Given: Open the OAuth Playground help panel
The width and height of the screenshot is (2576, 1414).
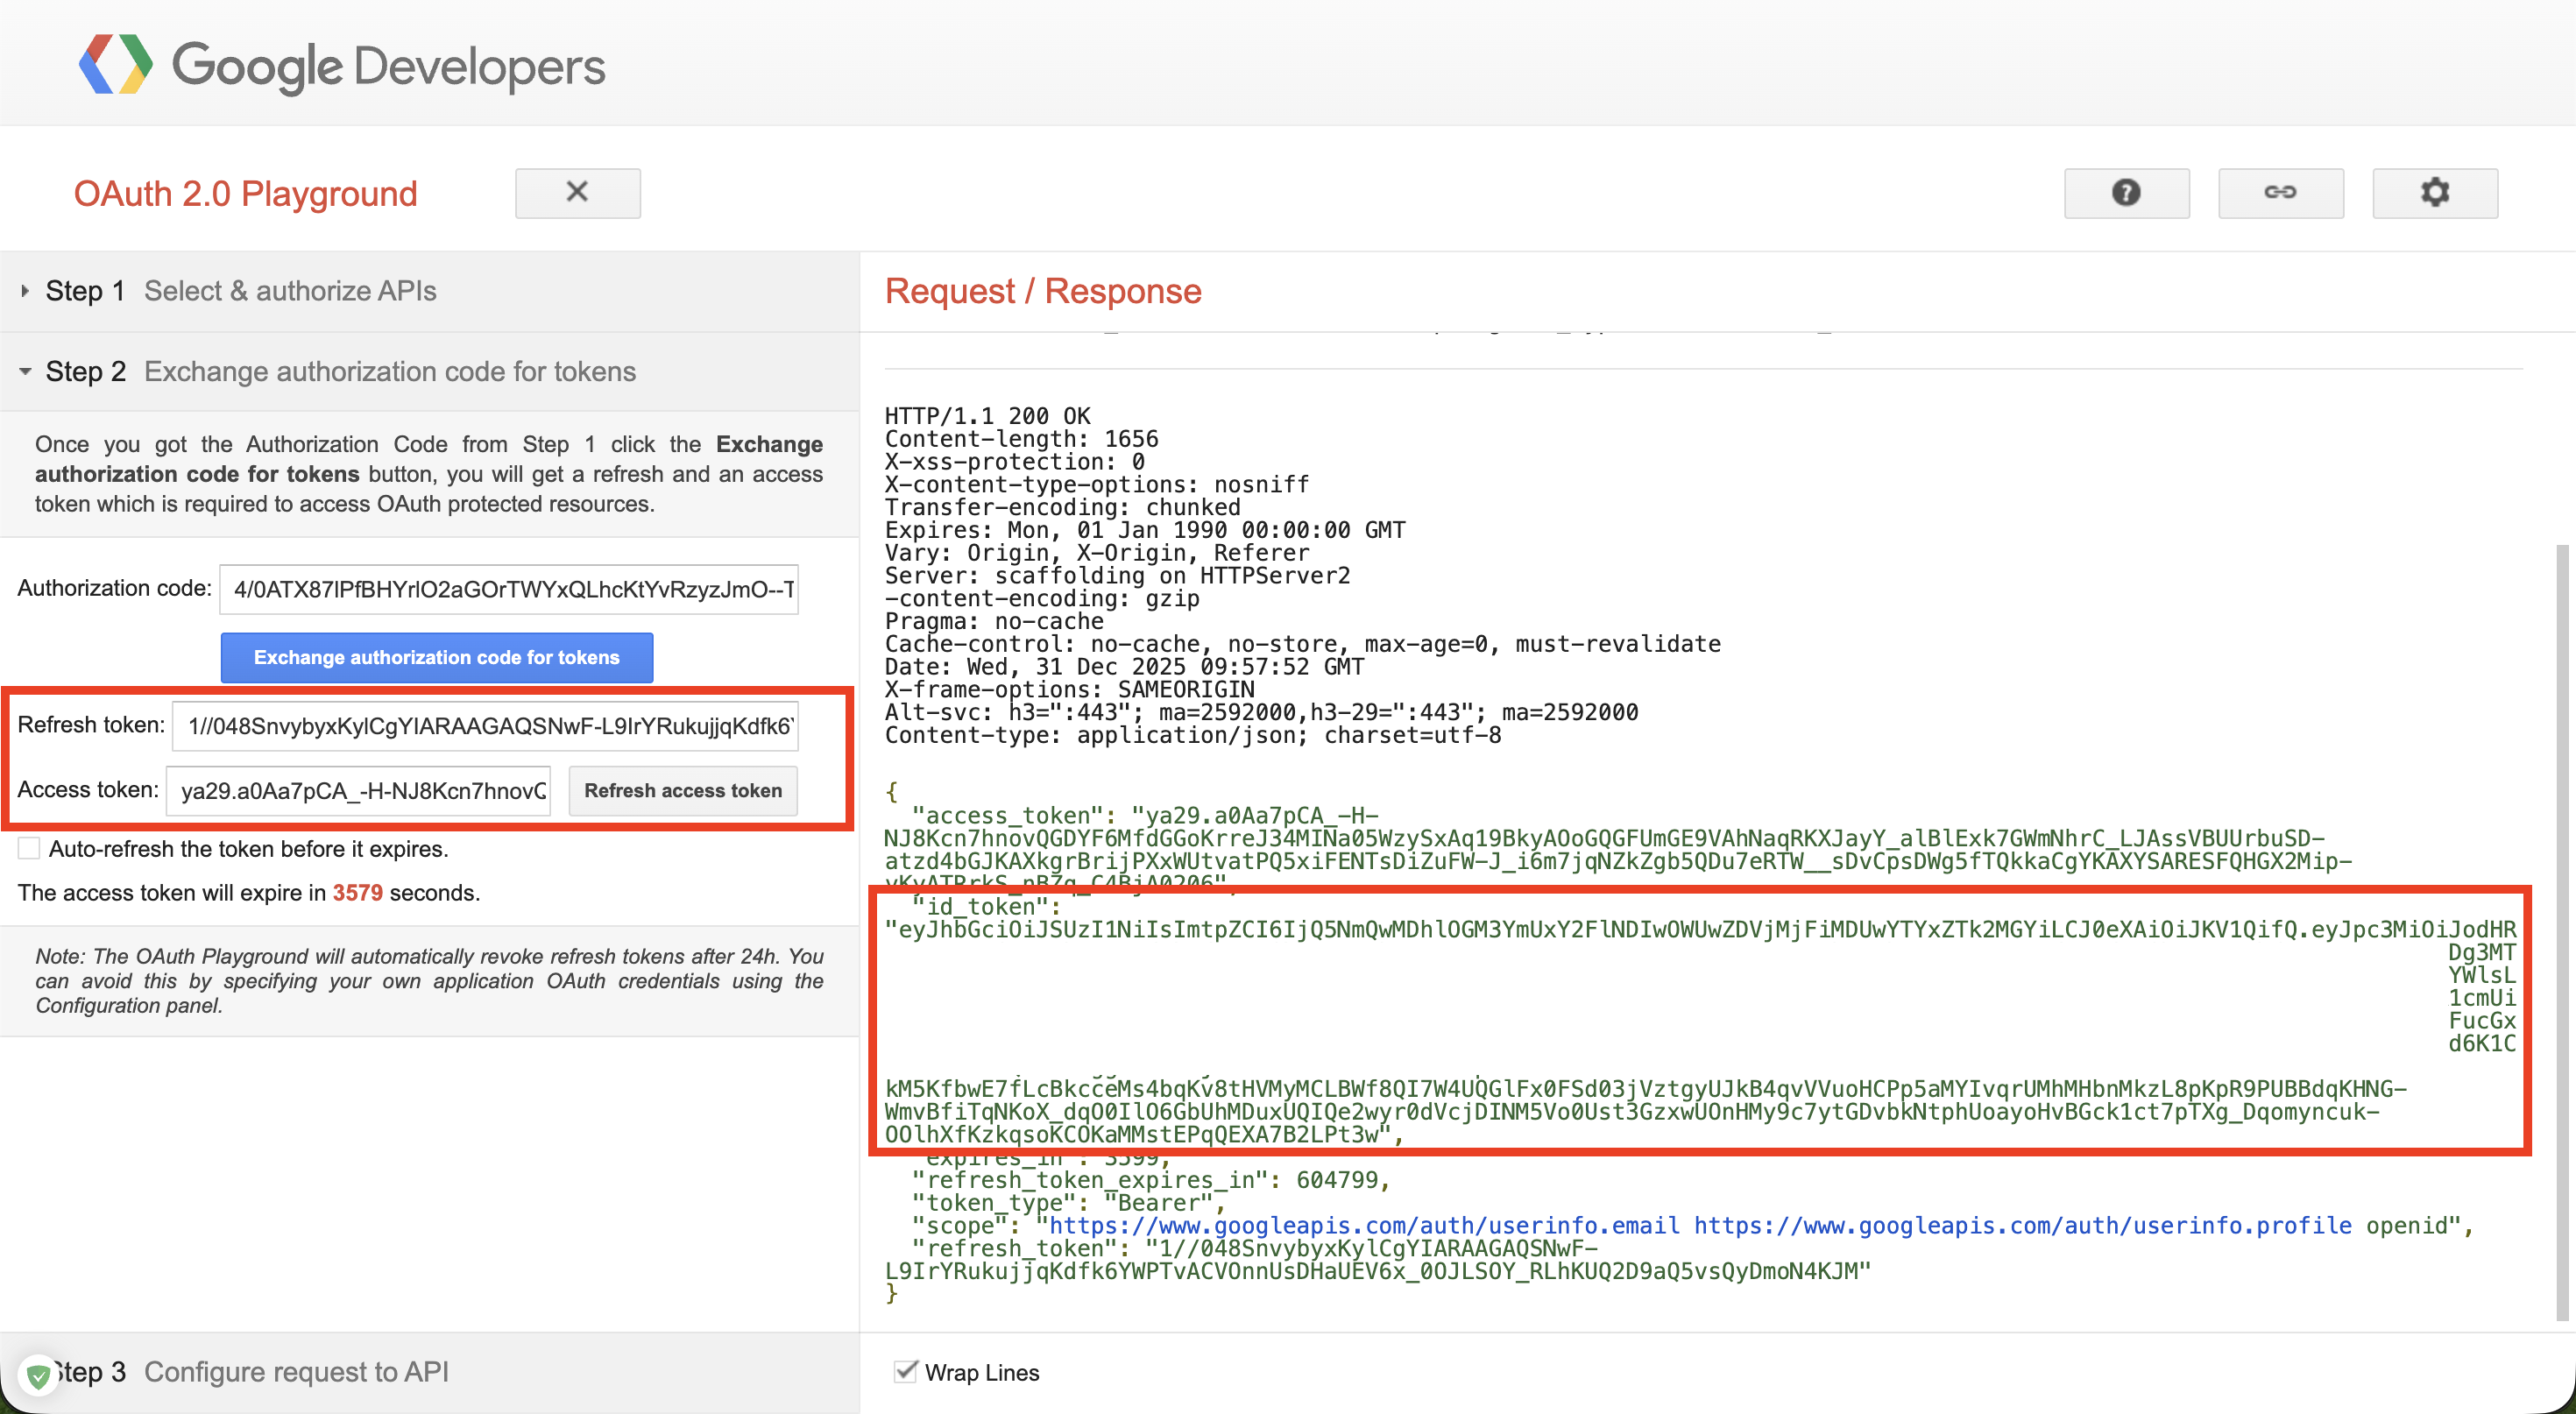Looking at the screenshot, I should pyautogui.click(x=2126, y=193).
